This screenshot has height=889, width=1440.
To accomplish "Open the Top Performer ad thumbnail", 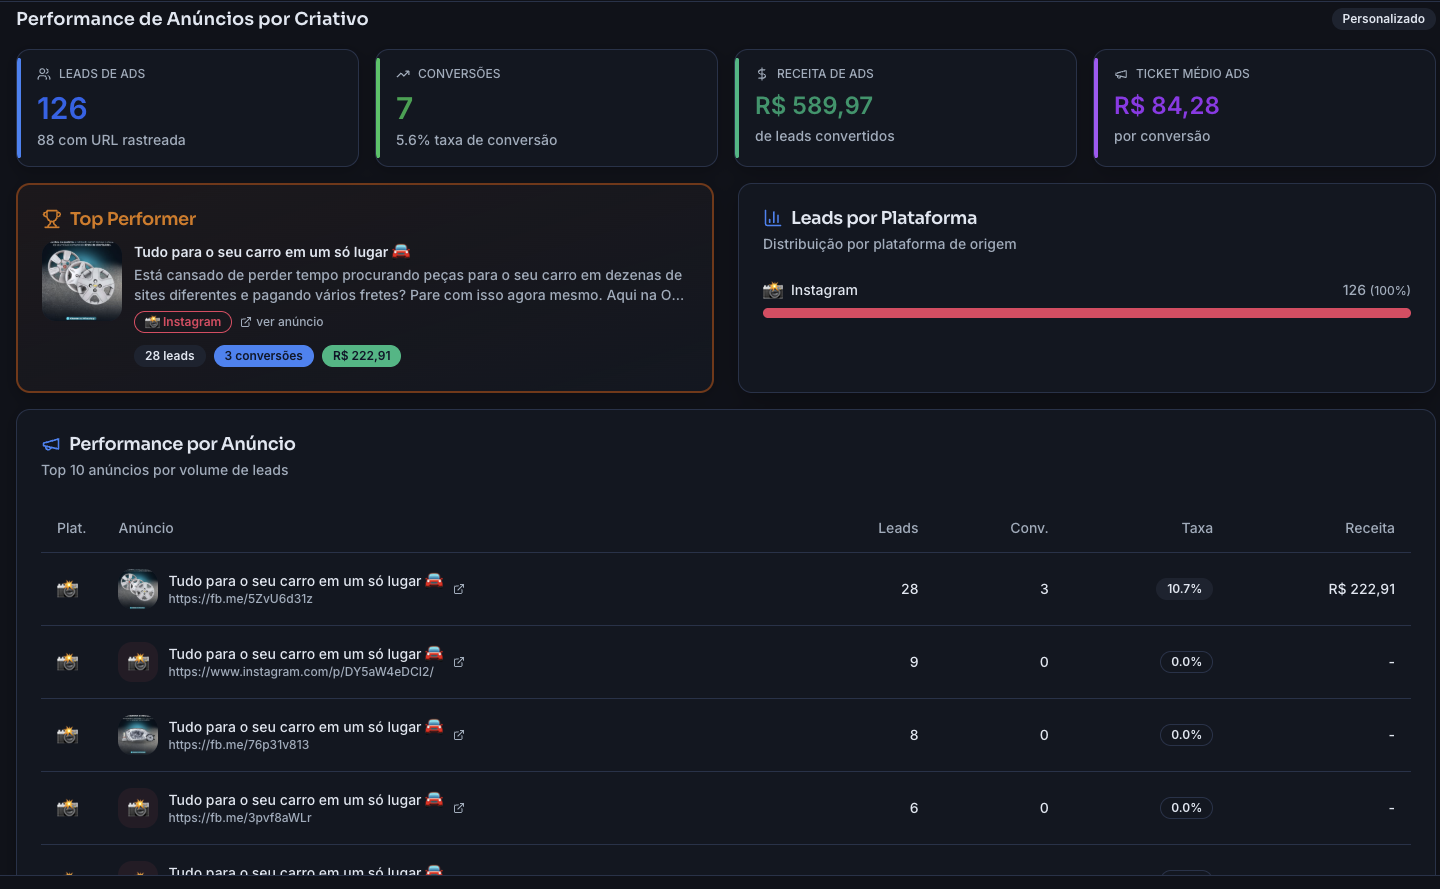I will pos(82,281).
